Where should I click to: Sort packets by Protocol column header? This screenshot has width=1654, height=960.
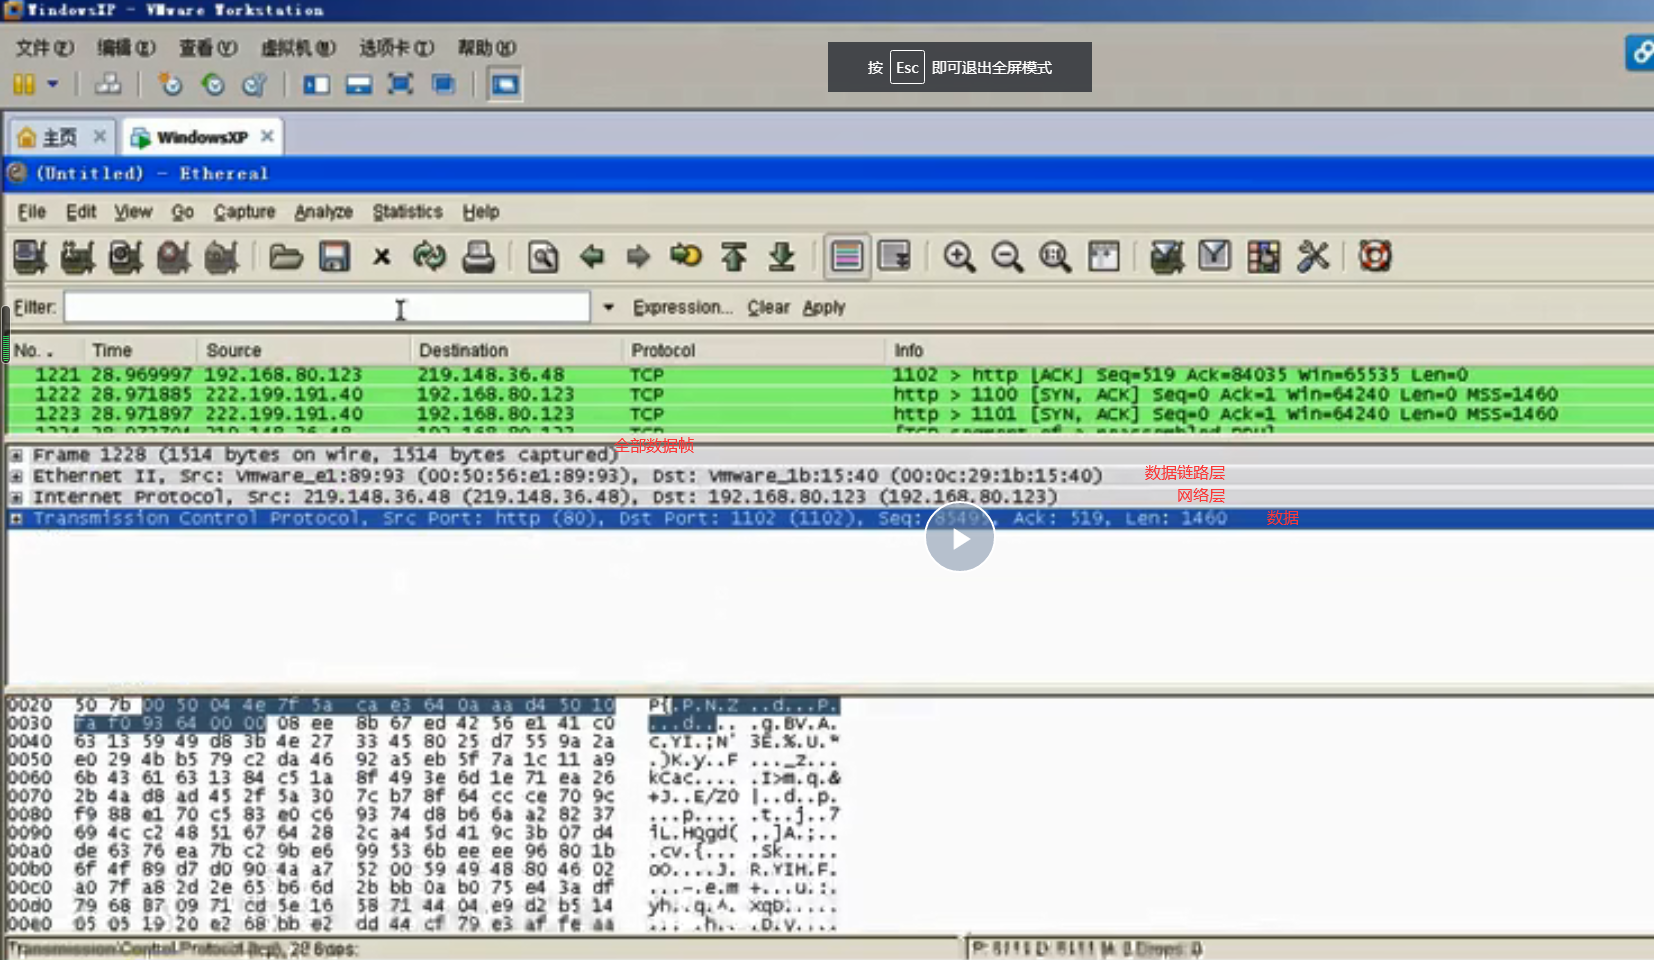point(754,350)
